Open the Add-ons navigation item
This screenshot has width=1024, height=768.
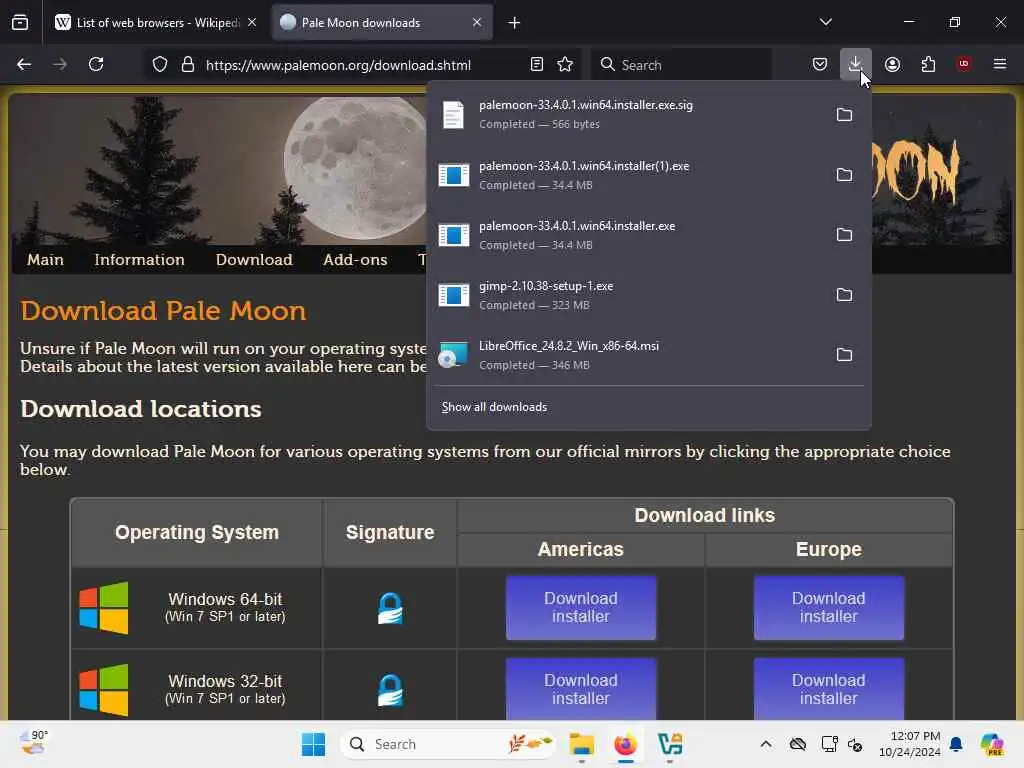click(x=355, y=260)
